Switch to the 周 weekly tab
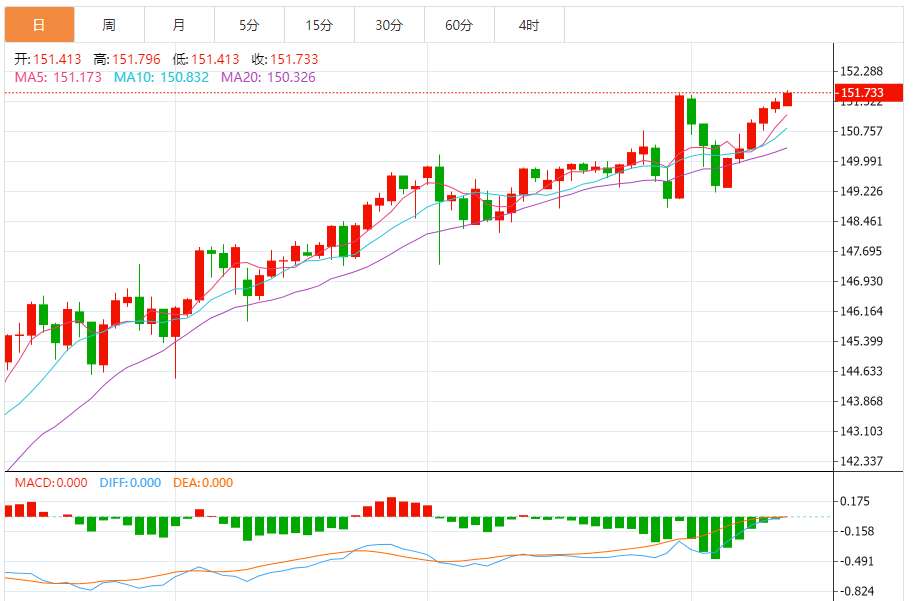Image resolution: width=915 pixels, height=601 pixels. coord(109,25)
